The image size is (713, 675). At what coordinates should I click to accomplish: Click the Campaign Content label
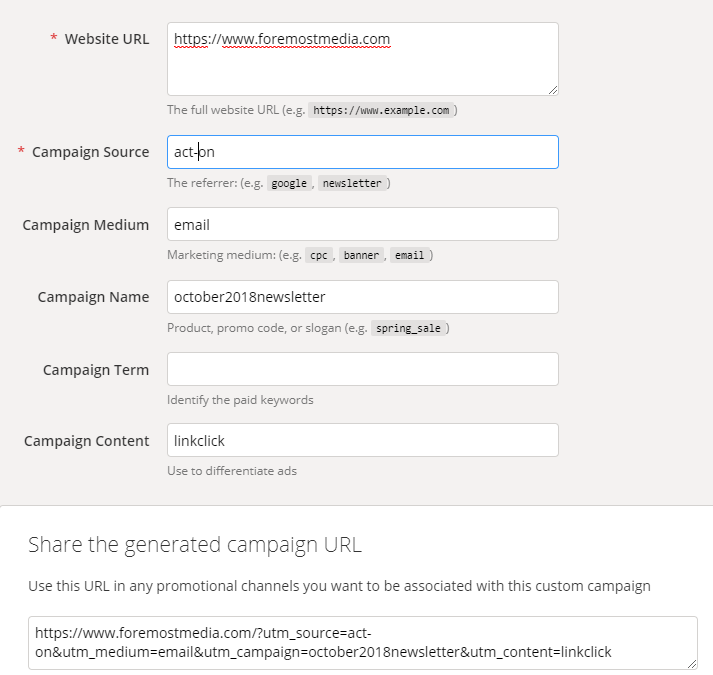pyautogui.click(x=86, y=441)
